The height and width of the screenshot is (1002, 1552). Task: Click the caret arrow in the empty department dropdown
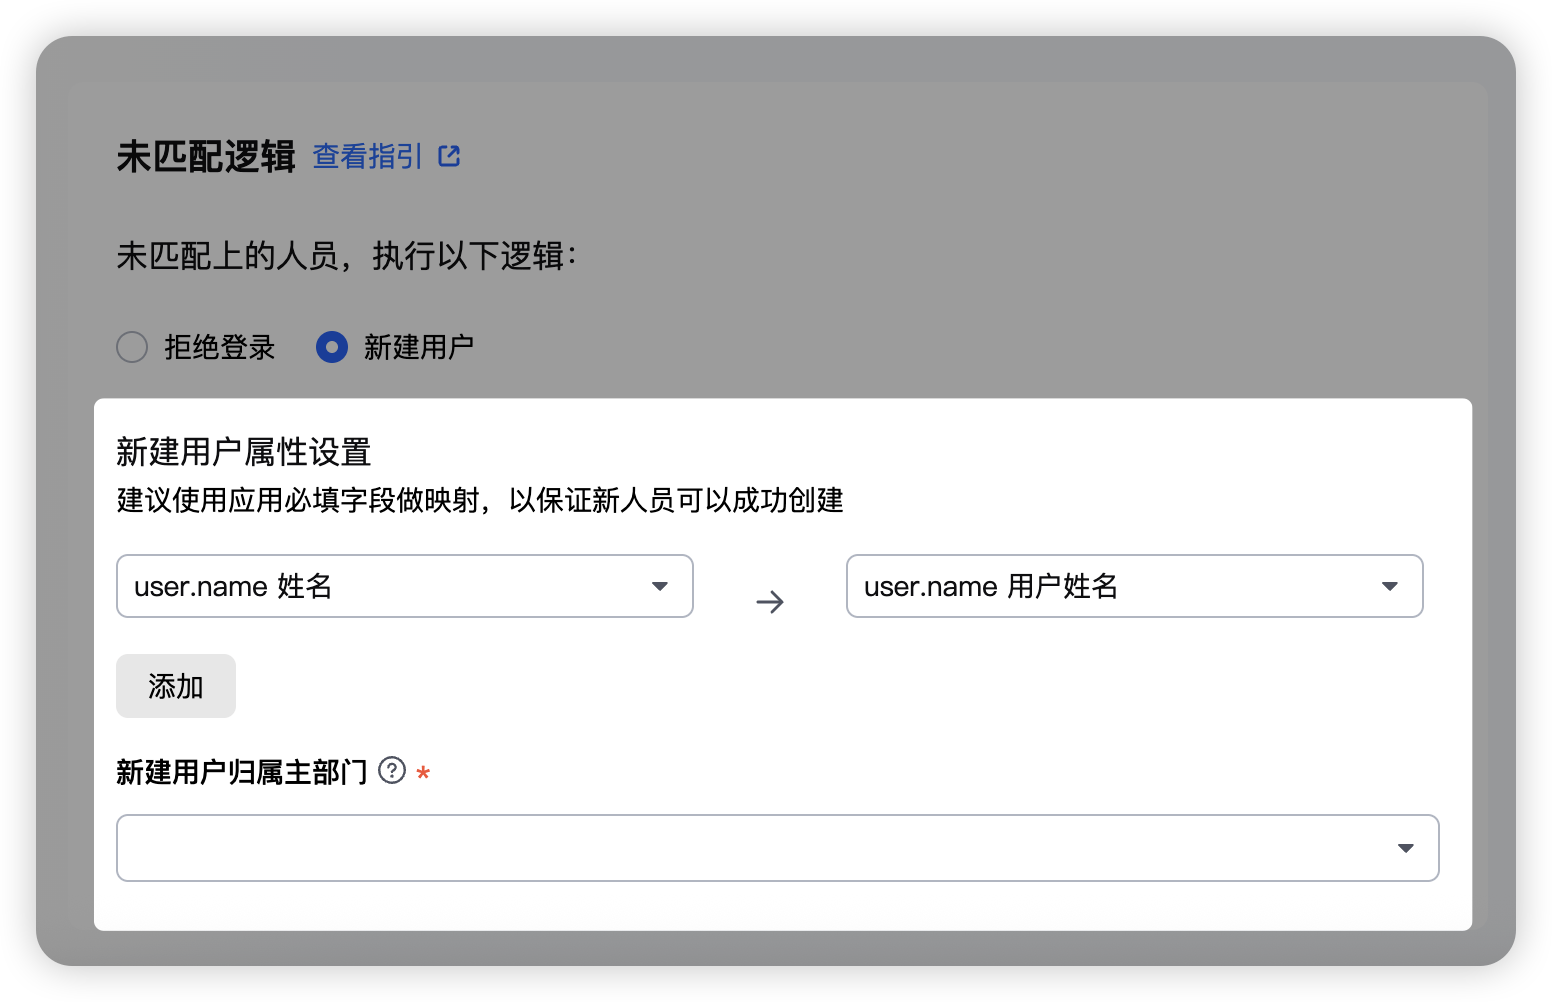tap(1406, 848)
